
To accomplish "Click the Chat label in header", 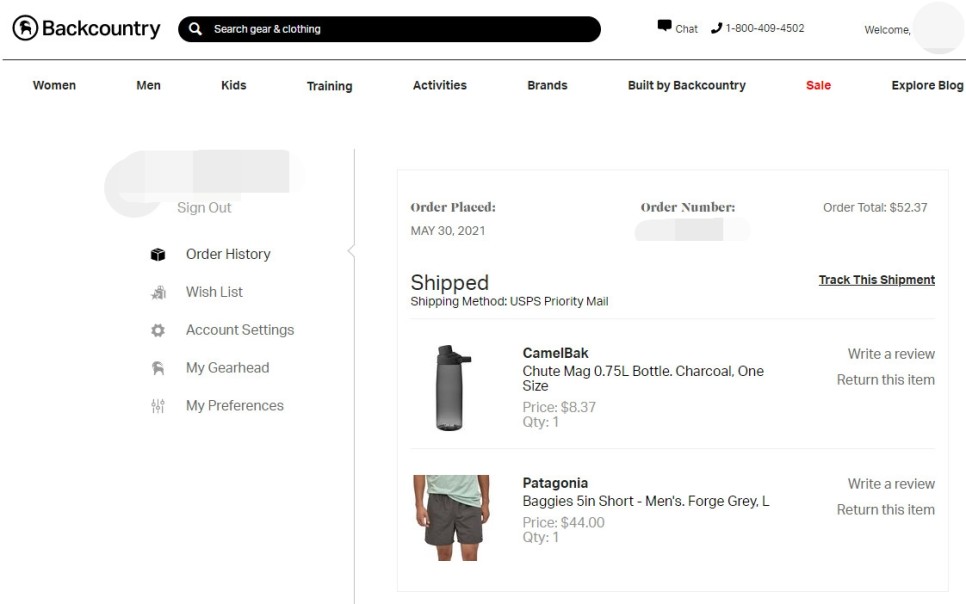I will 686,29.
